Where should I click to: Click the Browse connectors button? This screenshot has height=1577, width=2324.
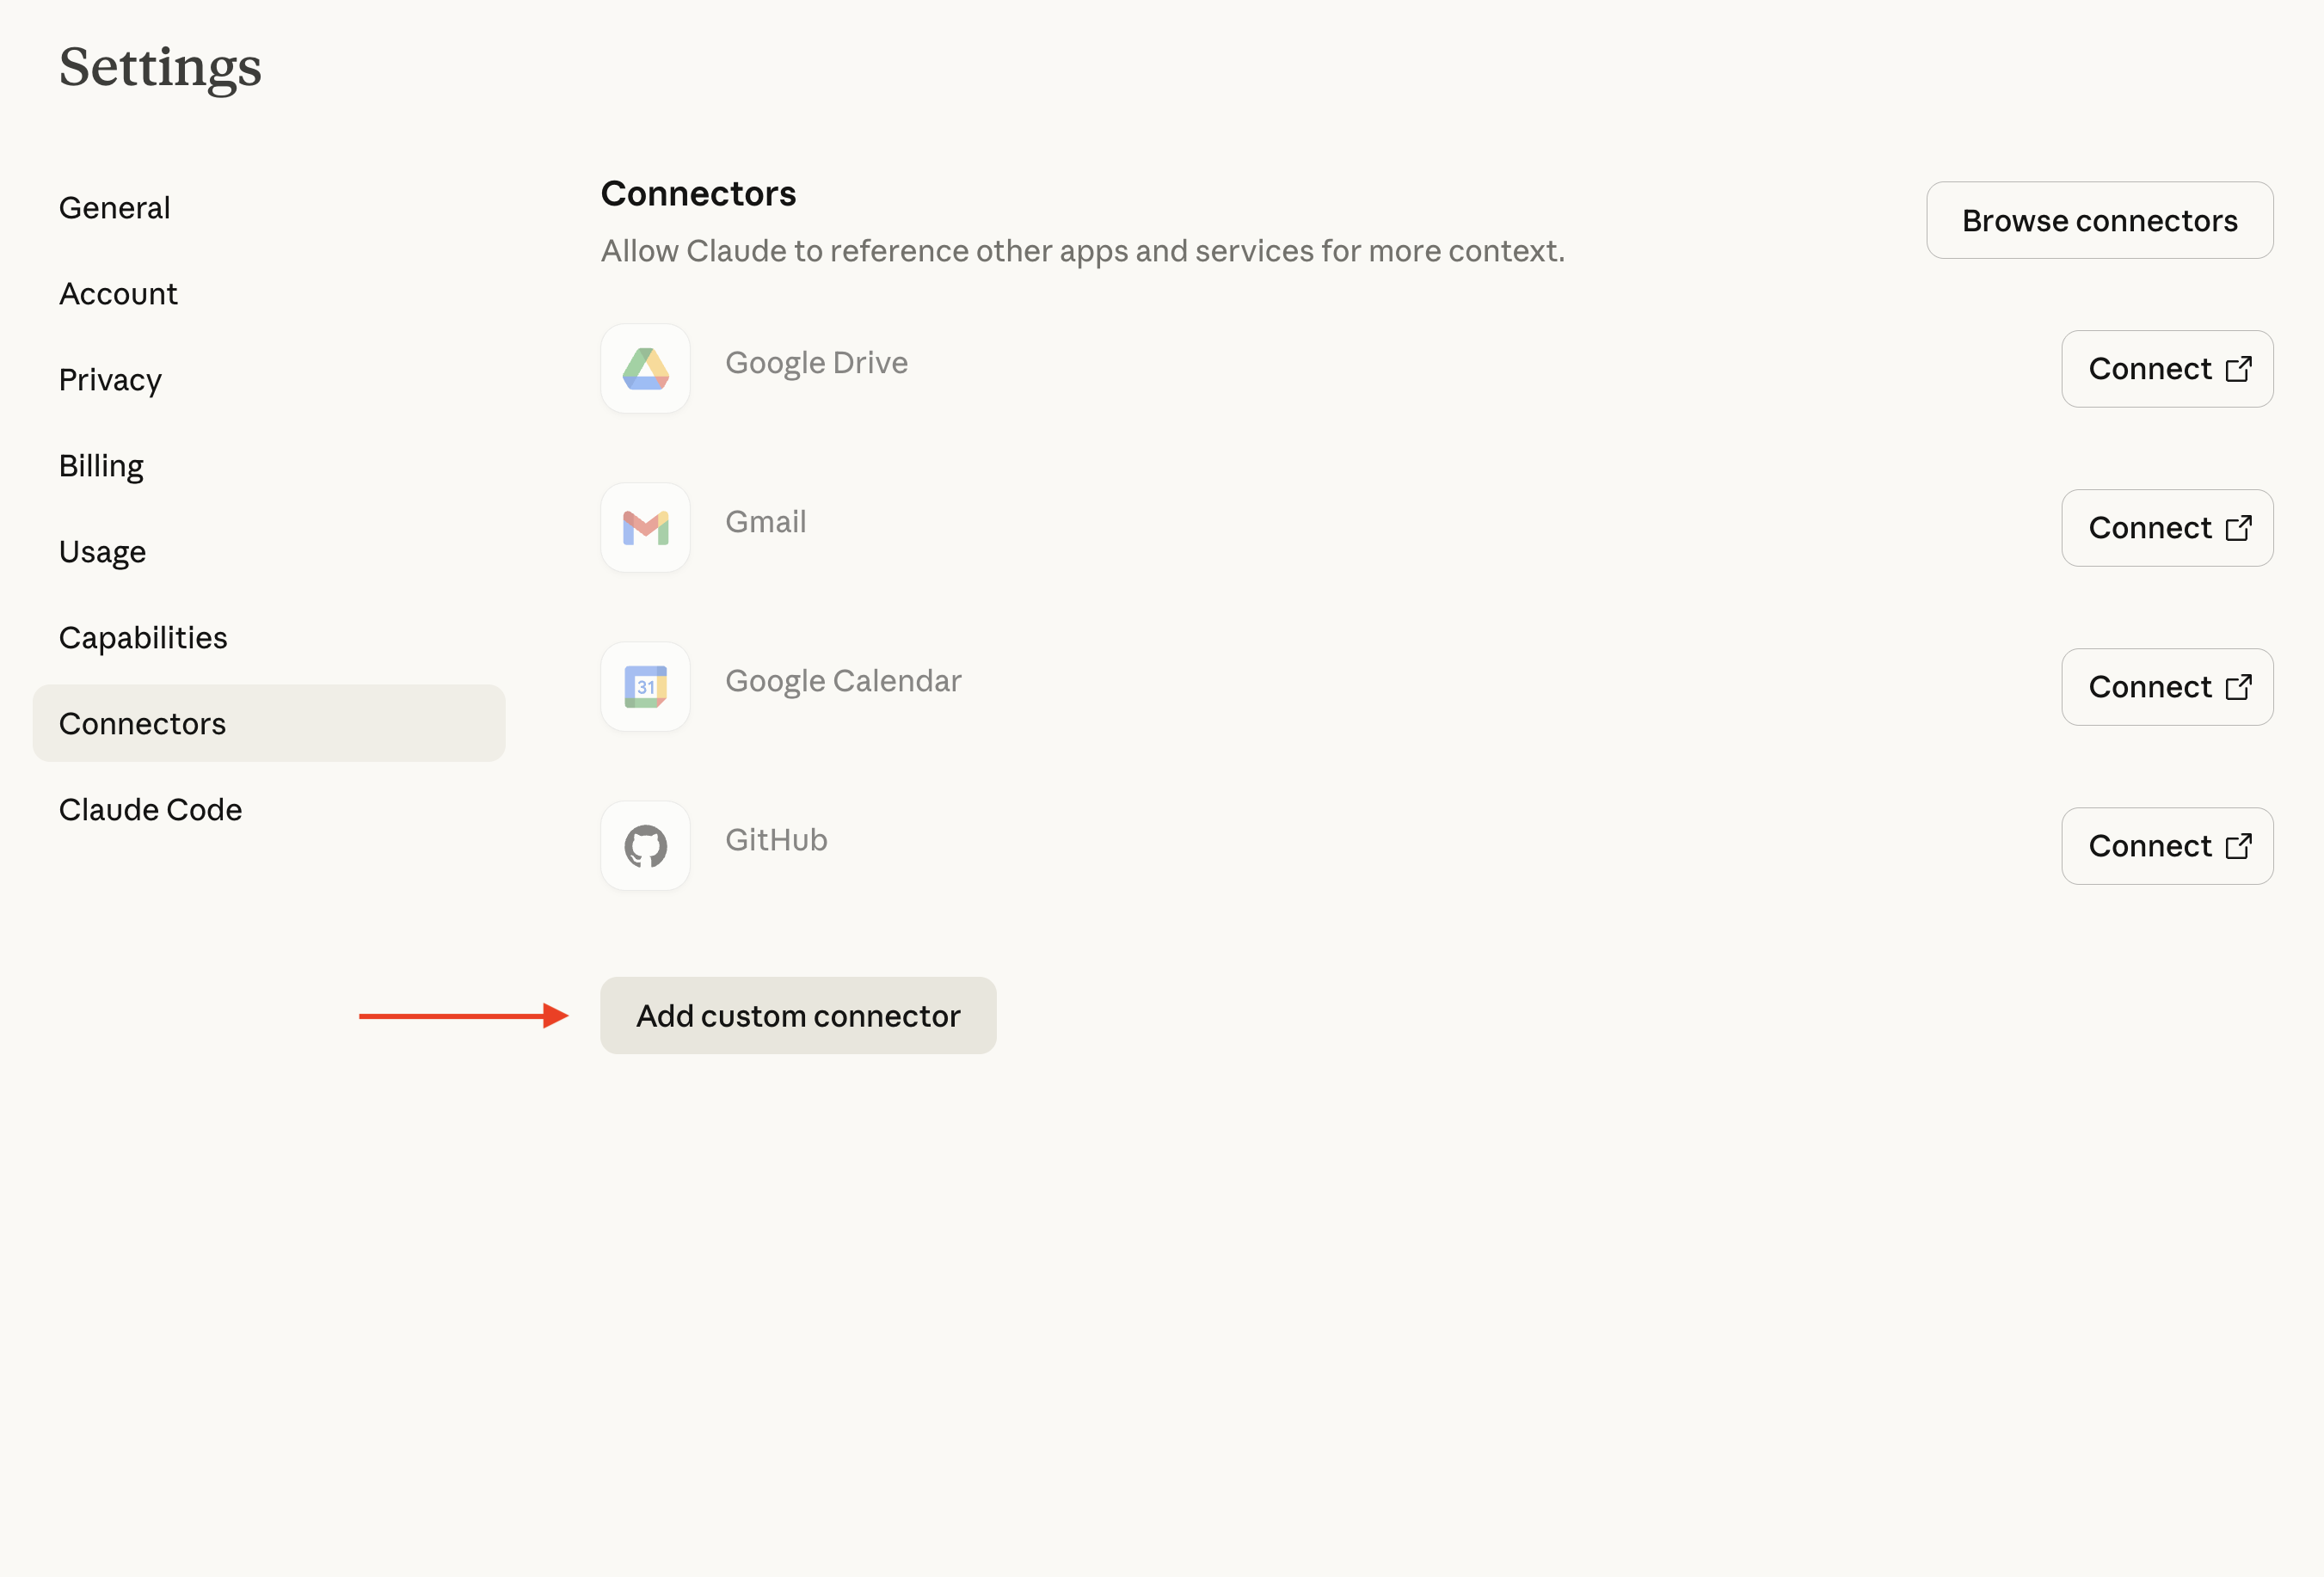pos(2099,221)
